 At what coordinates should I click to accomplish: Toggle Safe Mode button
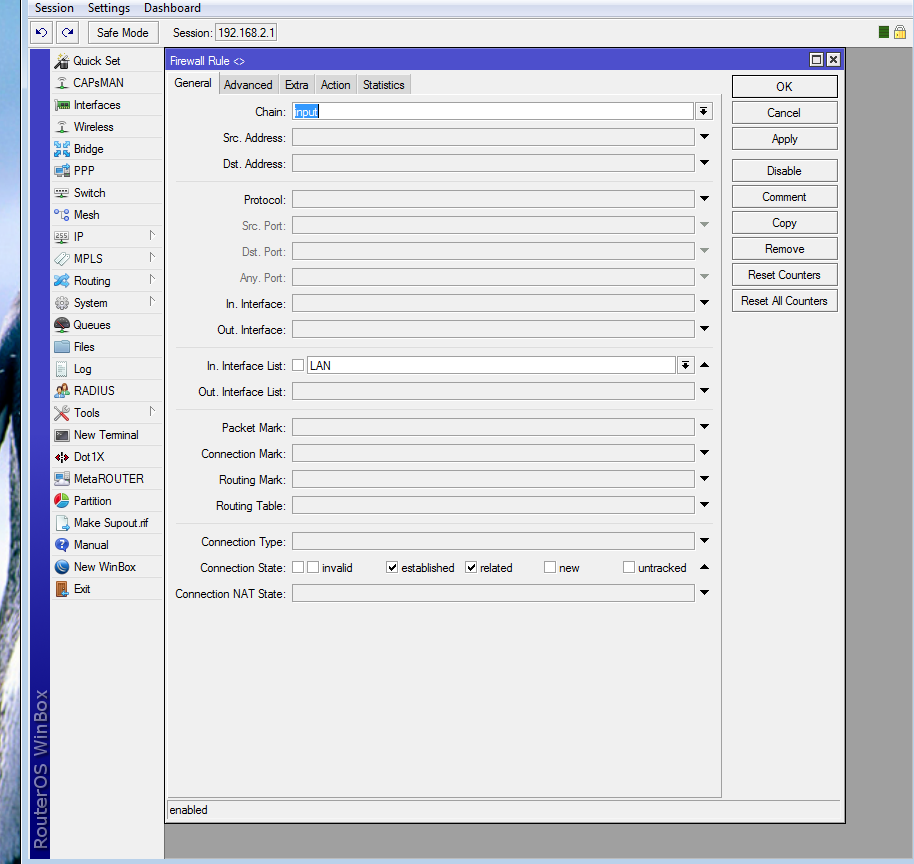point(123,33)
